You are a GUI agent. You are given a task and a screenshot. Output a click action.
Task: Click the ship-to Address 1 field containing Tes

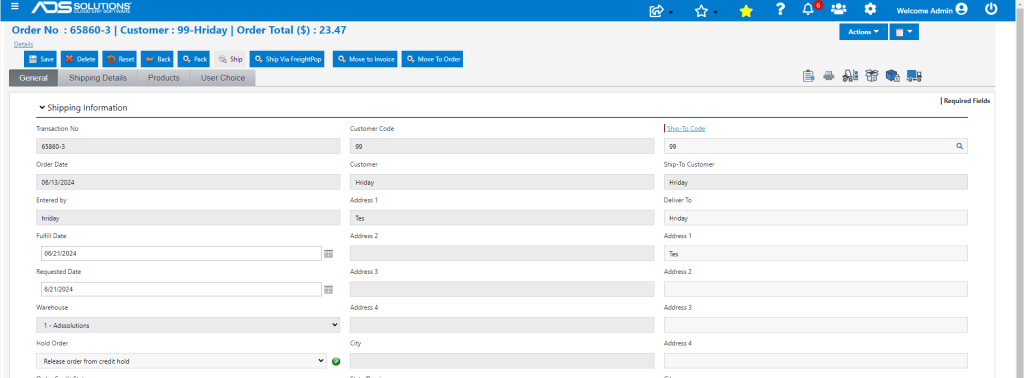point(816,253)
